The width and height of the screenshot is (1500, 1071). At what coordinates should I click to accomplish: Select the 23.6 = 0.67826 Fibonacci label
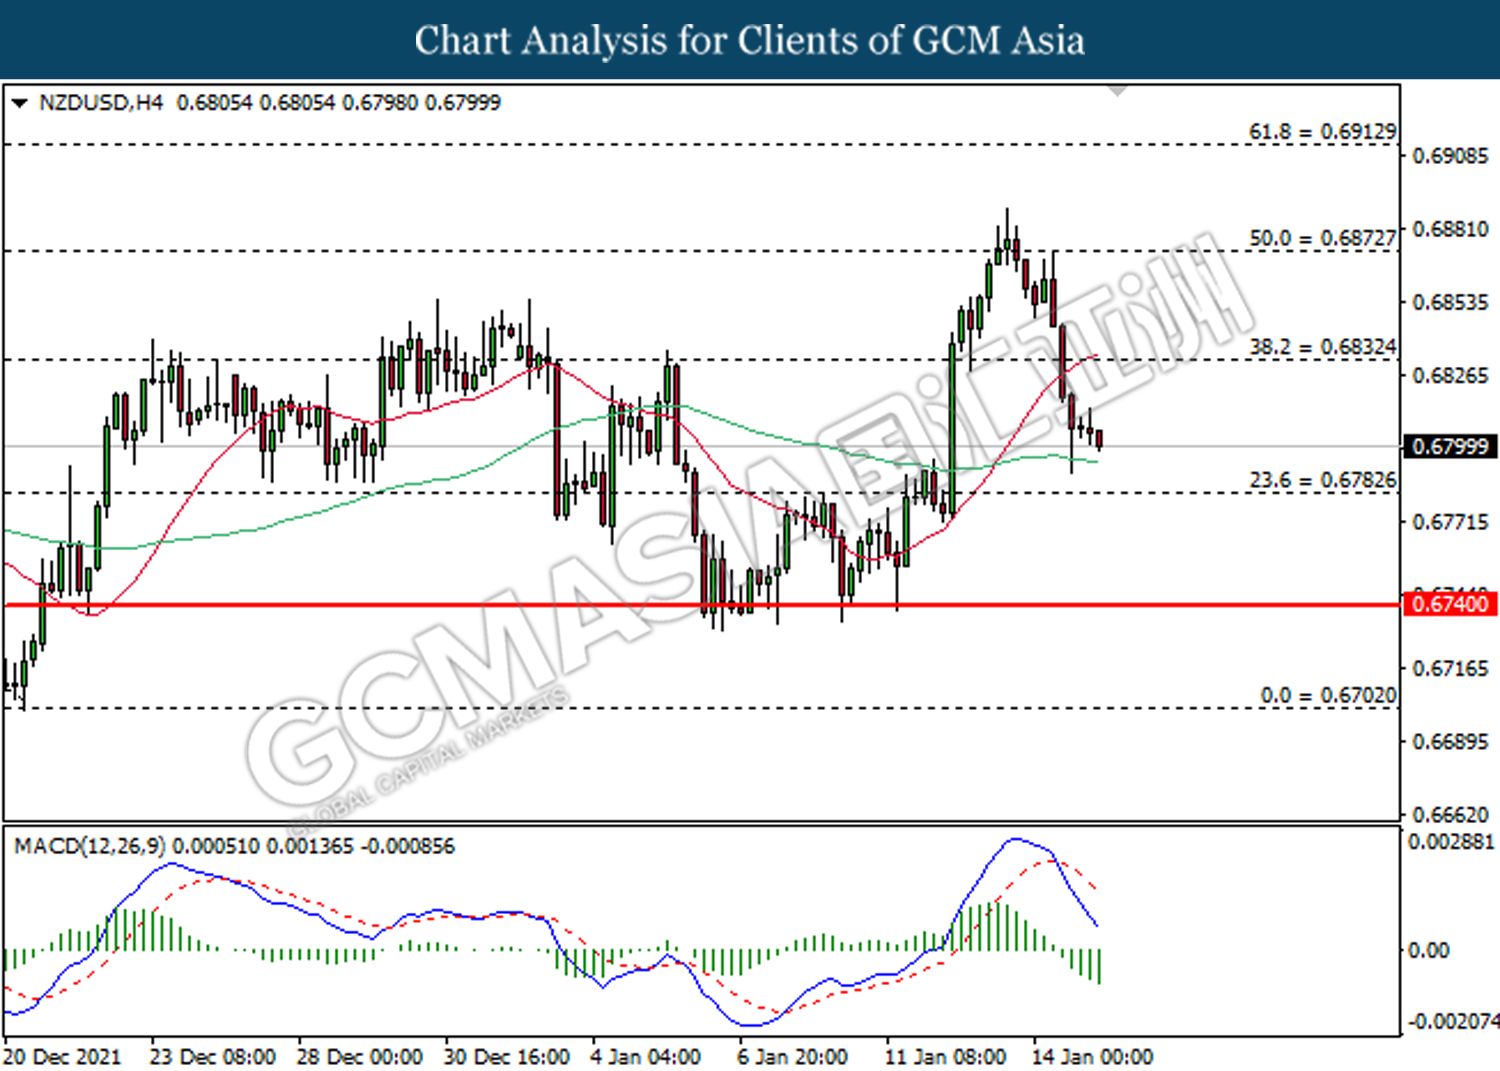[x=1322, y=480]
